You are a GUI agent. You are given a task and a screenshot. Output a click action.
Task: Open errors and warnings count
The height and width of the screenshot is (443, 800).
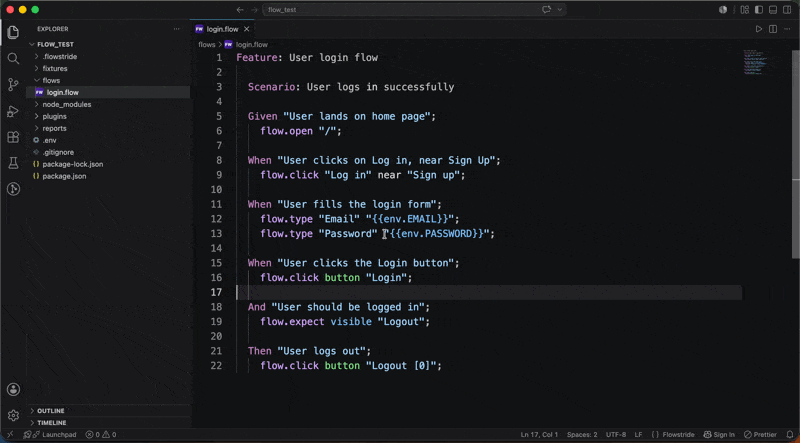(x=101, y=435)
